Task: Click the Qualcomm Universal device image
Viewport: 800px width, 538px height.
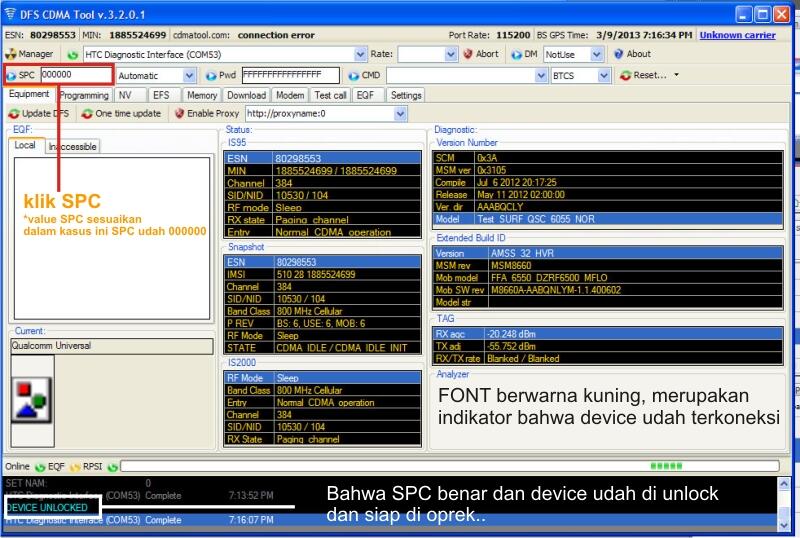Action: (x=32, y=400)
